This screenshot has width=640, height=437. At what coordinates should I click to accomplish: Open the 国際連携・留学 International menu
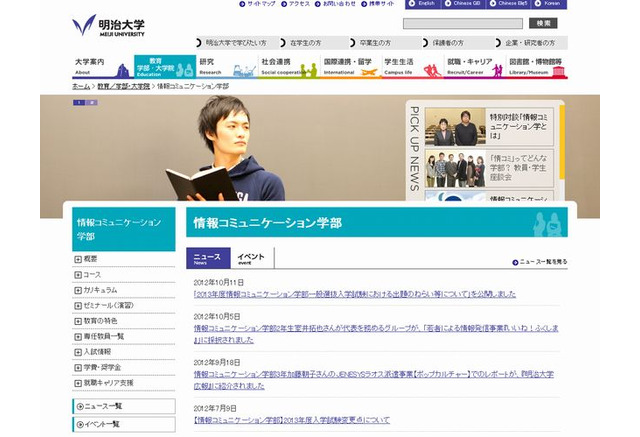pyautogui.click(x=351, y=67)
